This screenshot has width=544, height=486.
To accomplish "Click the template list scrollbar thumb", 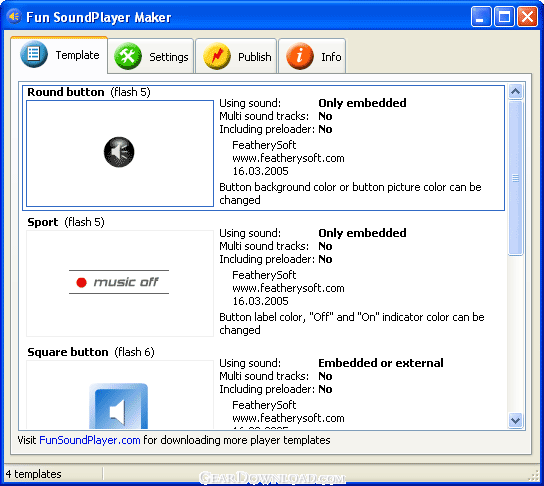I will [516, 178].
